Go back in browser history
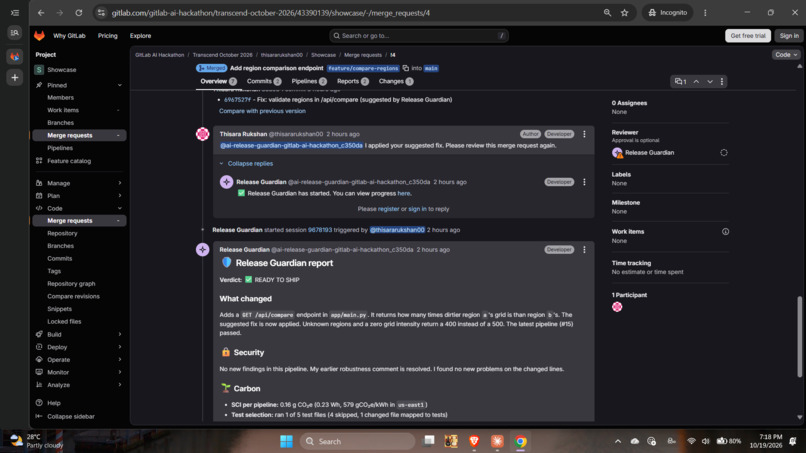 pyautogui.click(x=41, y=13)
